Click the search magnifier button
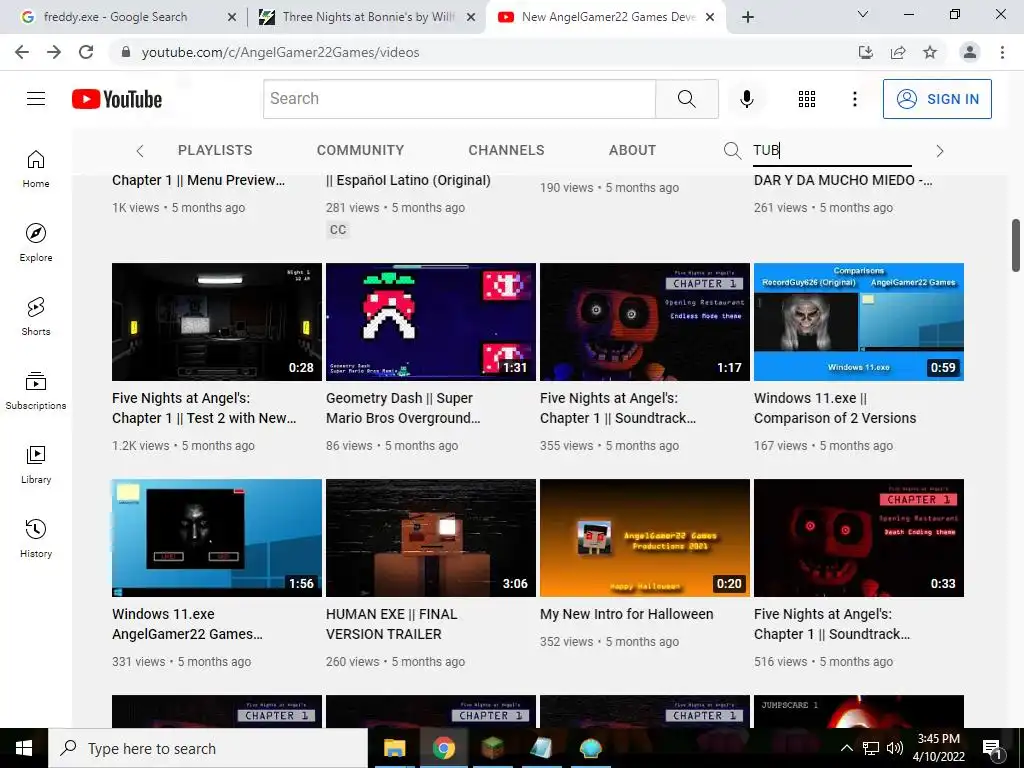This screenshot has height=768, width=1024. (x=686, y=99)
